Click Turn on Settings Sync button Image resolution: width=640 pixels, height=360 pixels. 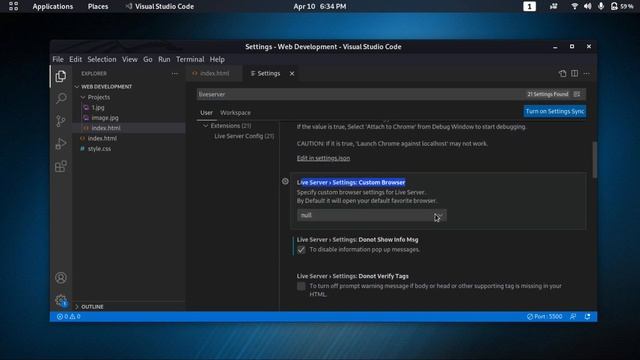(x=555, y=111)
